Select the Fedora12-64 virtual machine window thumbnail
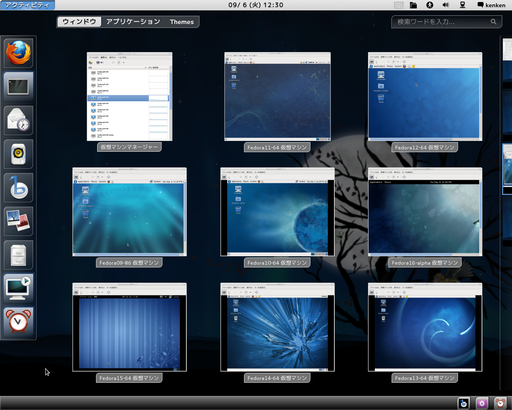 [425, 96]
